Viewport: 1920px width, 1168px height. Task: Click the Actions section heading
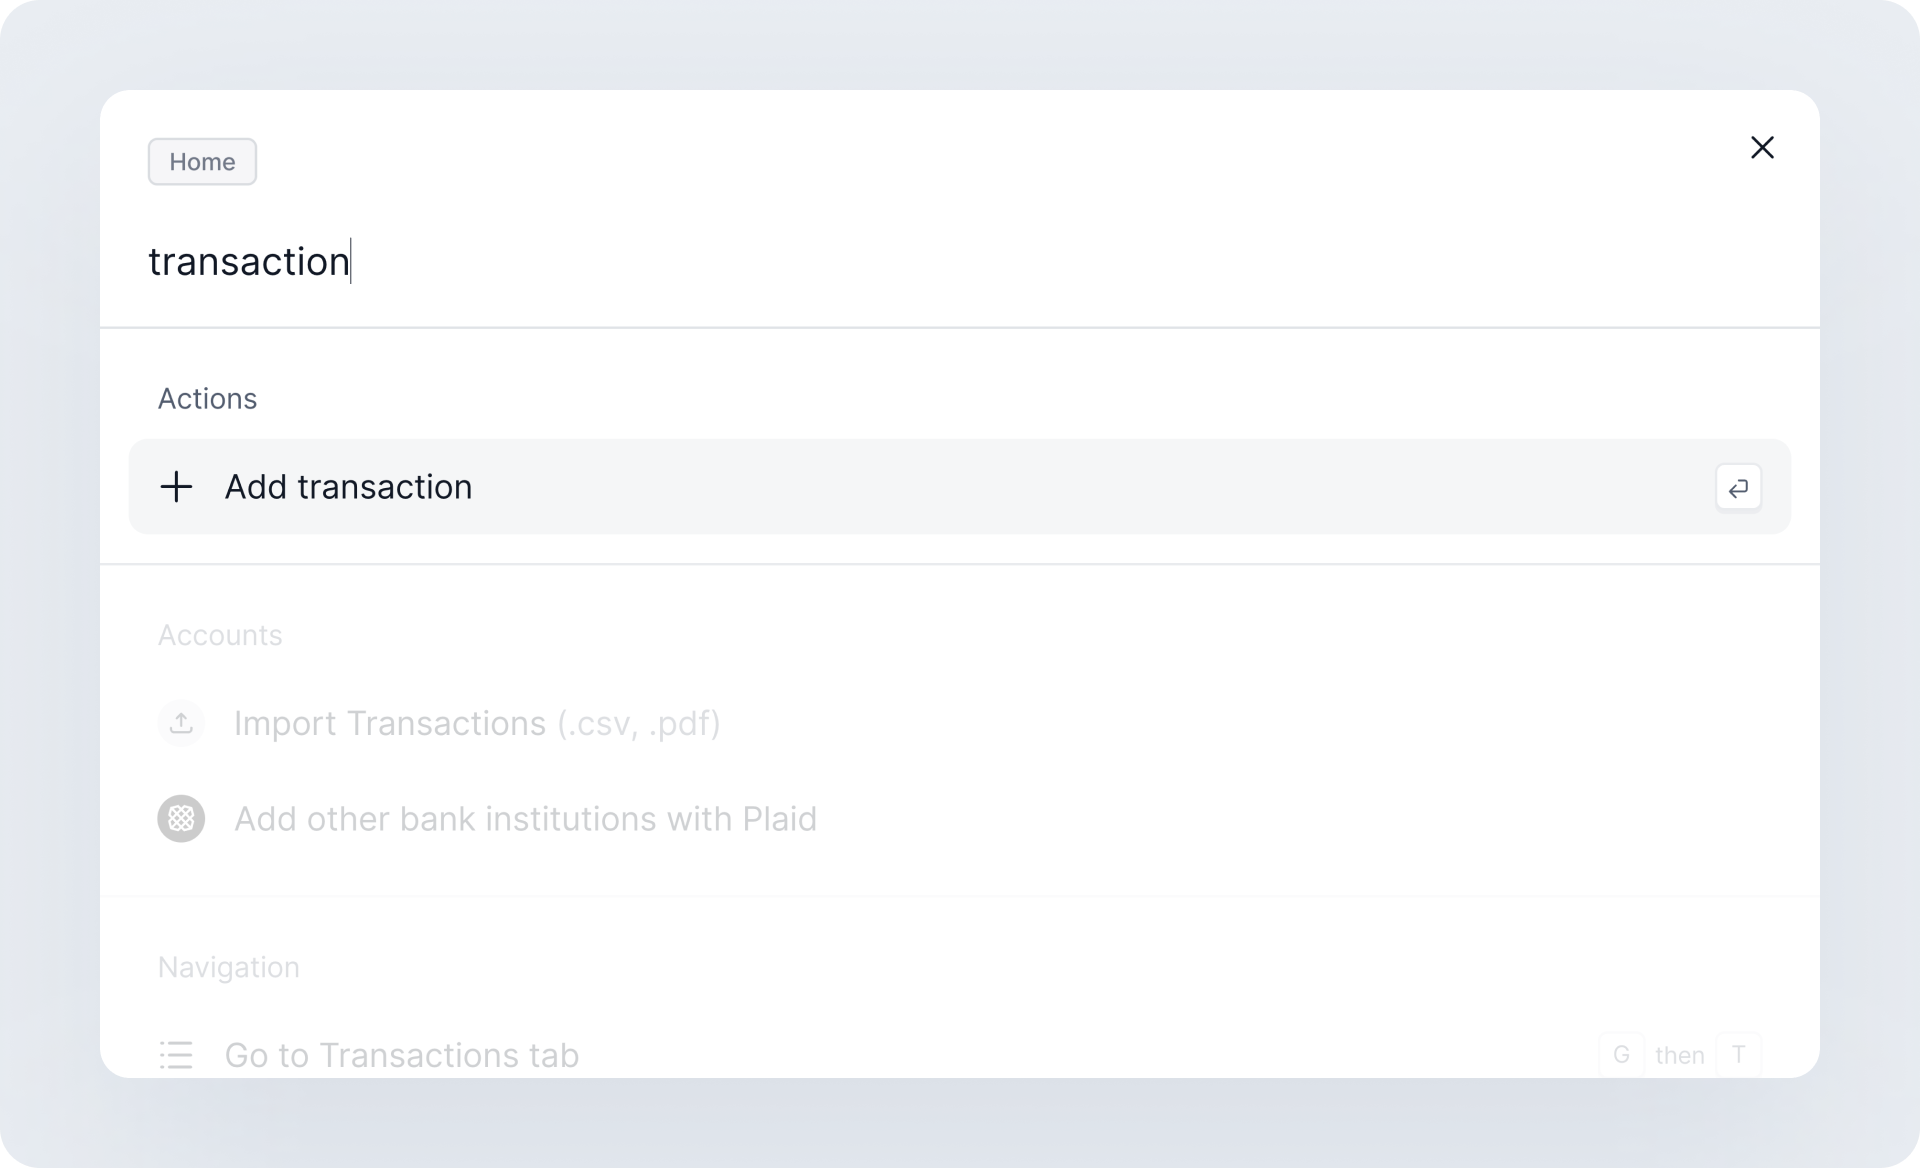(x=207, y=399)
